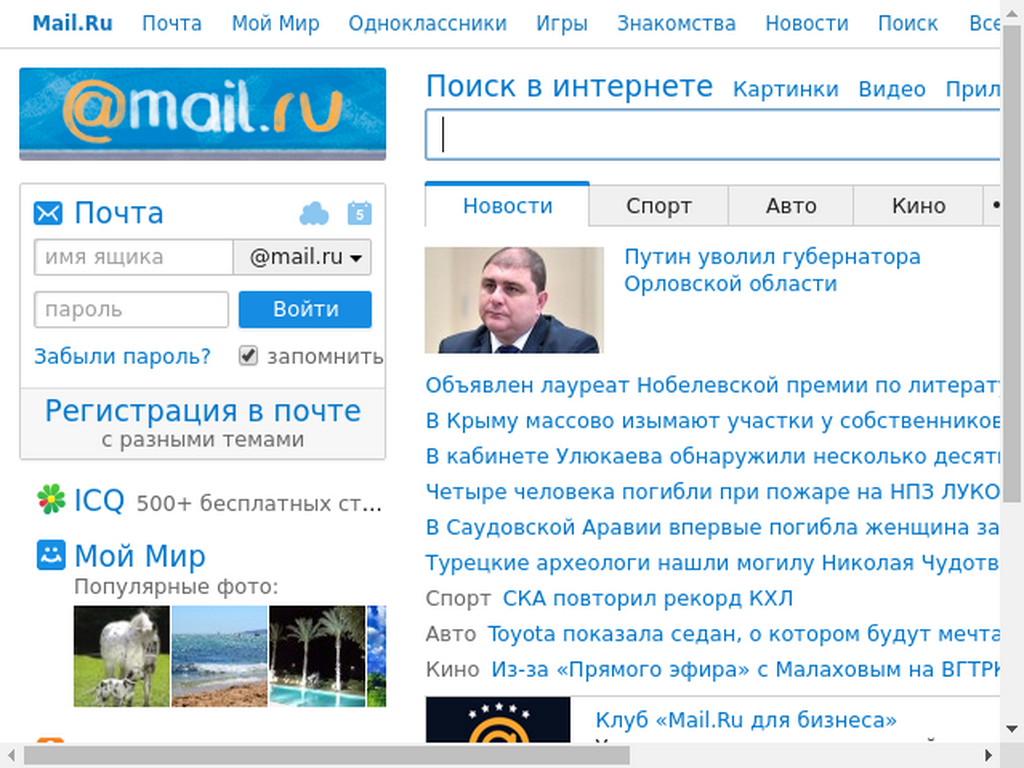Image resolution: width=1024 pixels, height=768 pixels.
Task: Switch to the Новости tab
Action: [x=507, y=205]
